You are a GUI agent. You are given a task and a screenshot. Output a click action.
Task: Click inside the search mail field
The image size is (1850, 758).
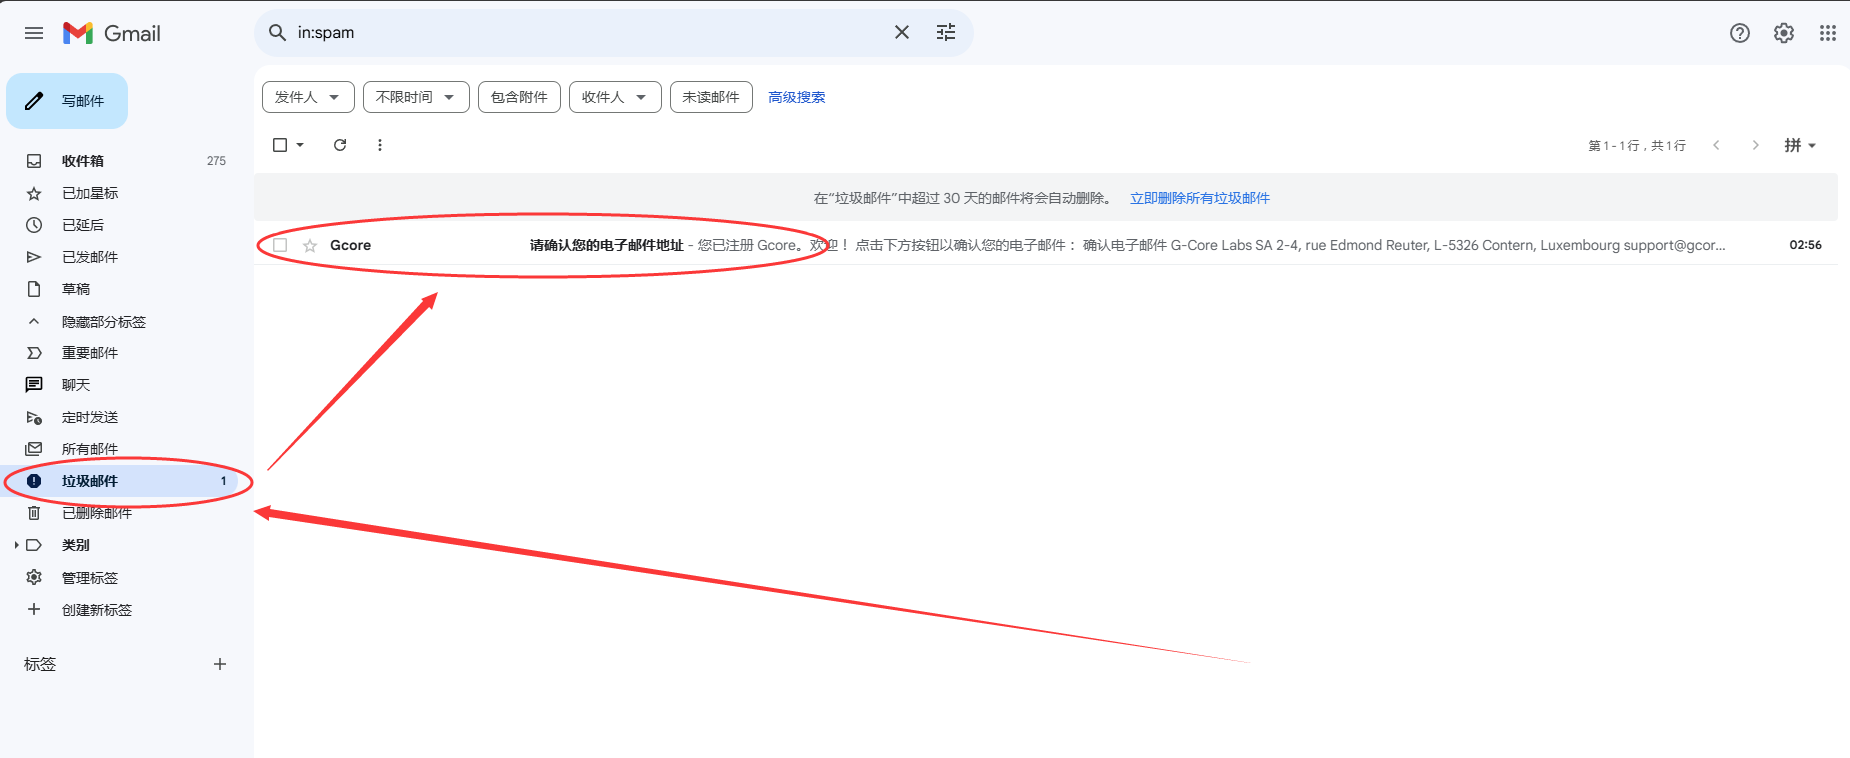pos(590,32)
